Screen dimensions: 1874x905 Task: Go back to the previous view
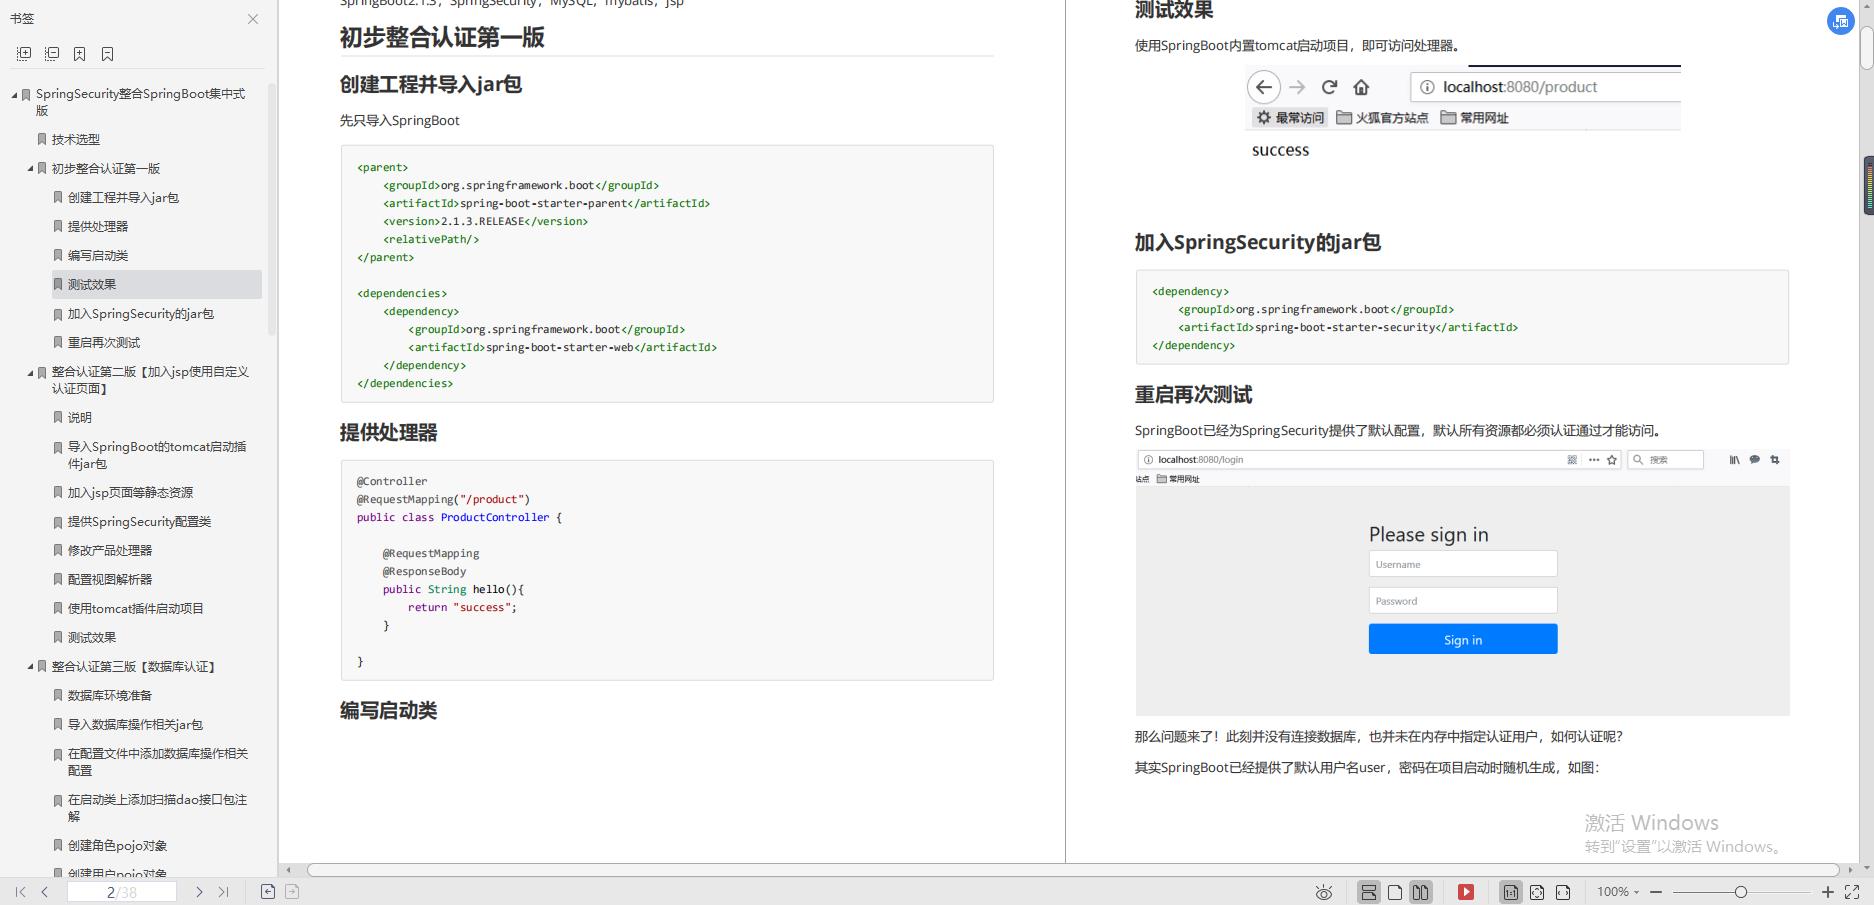[267, 891]
